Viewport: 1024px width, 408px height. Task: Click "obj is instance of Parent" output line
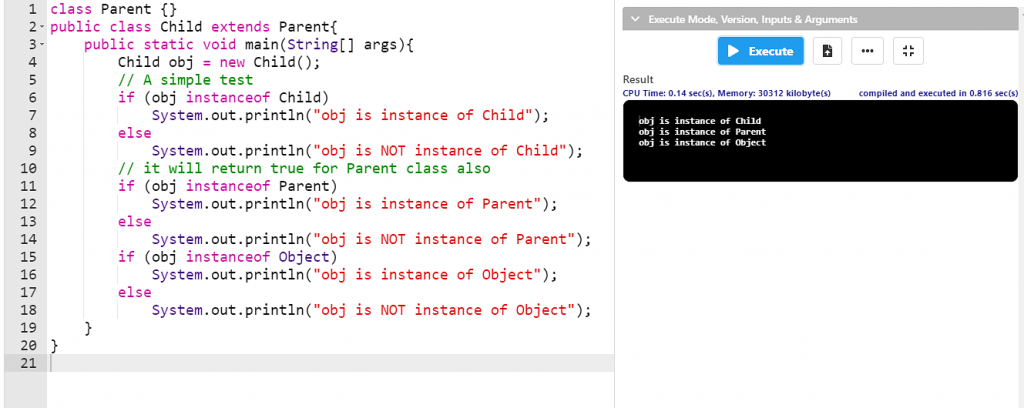pyautogui.click(x=702, y=131)
